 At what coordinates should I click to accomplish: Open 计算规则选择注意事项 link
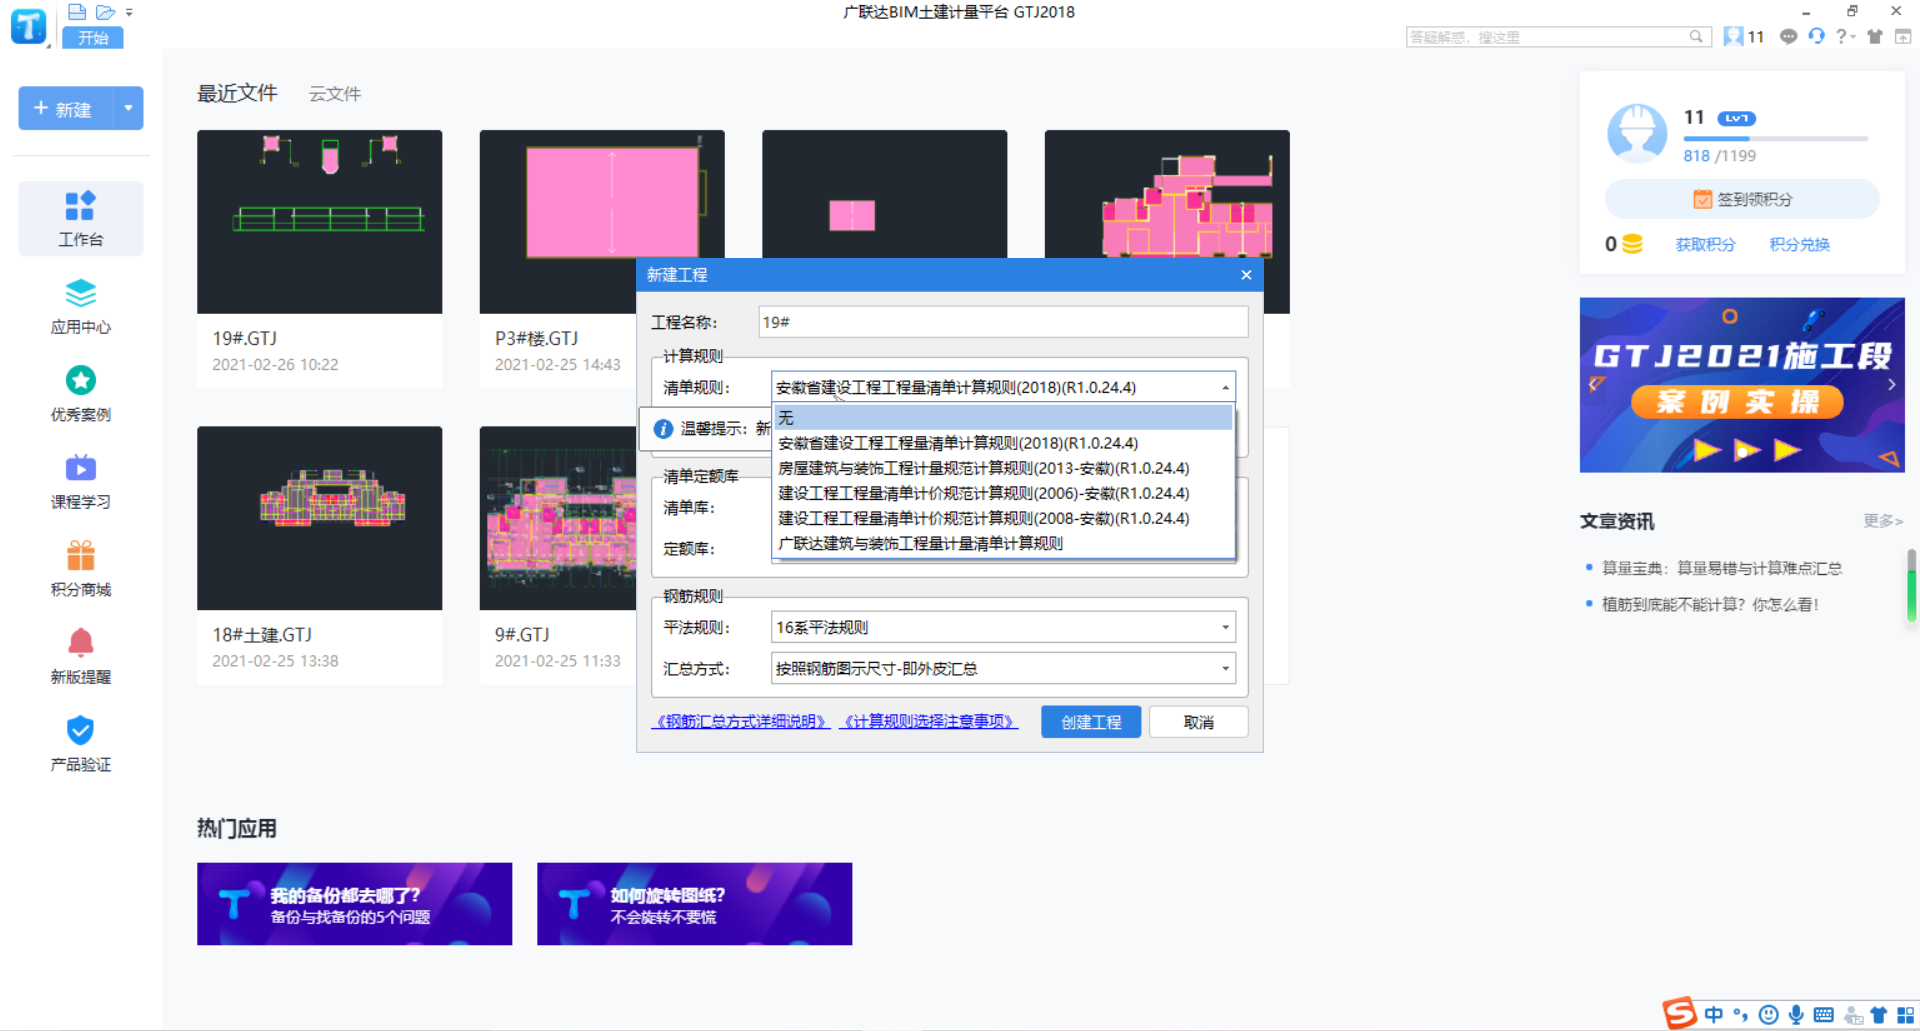928,721
